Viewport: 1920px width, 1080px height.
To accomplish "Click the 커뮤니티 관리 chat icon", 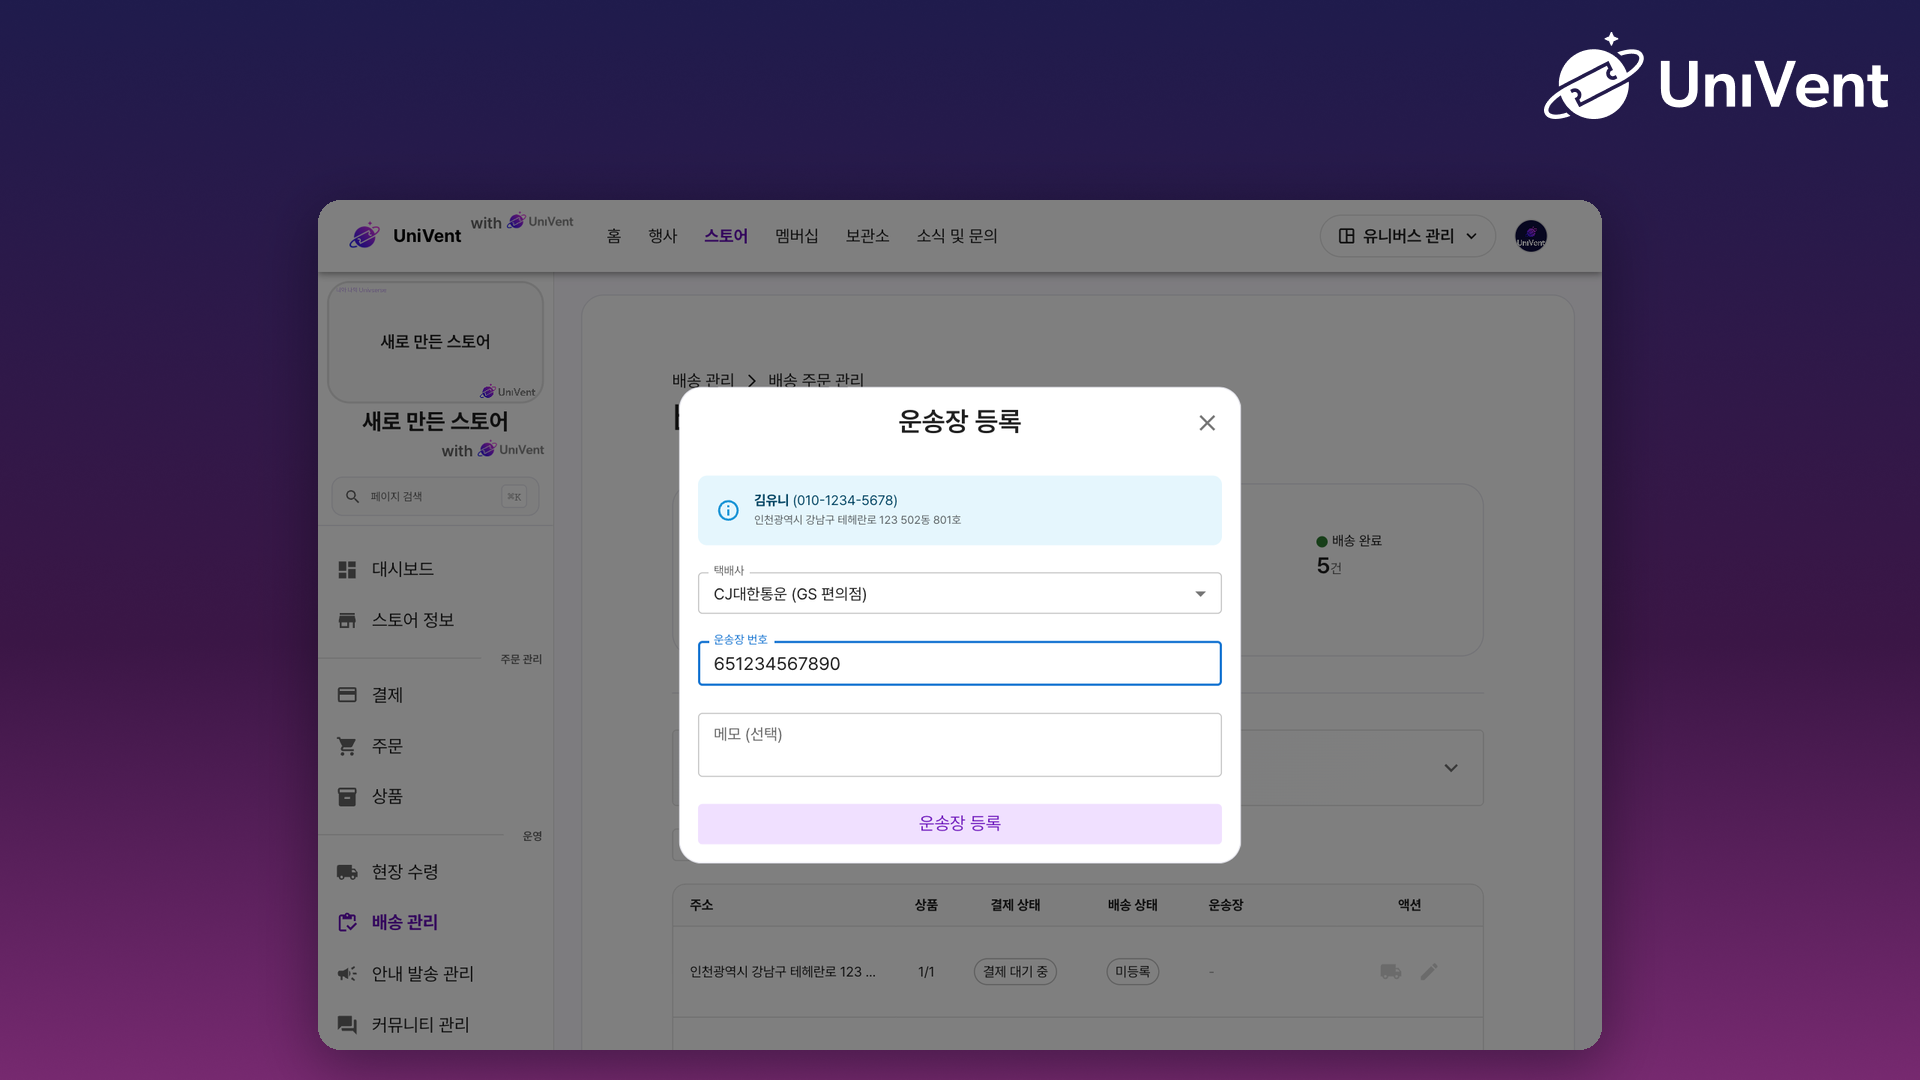I will pyautogui.click(x=347, y=1024).
